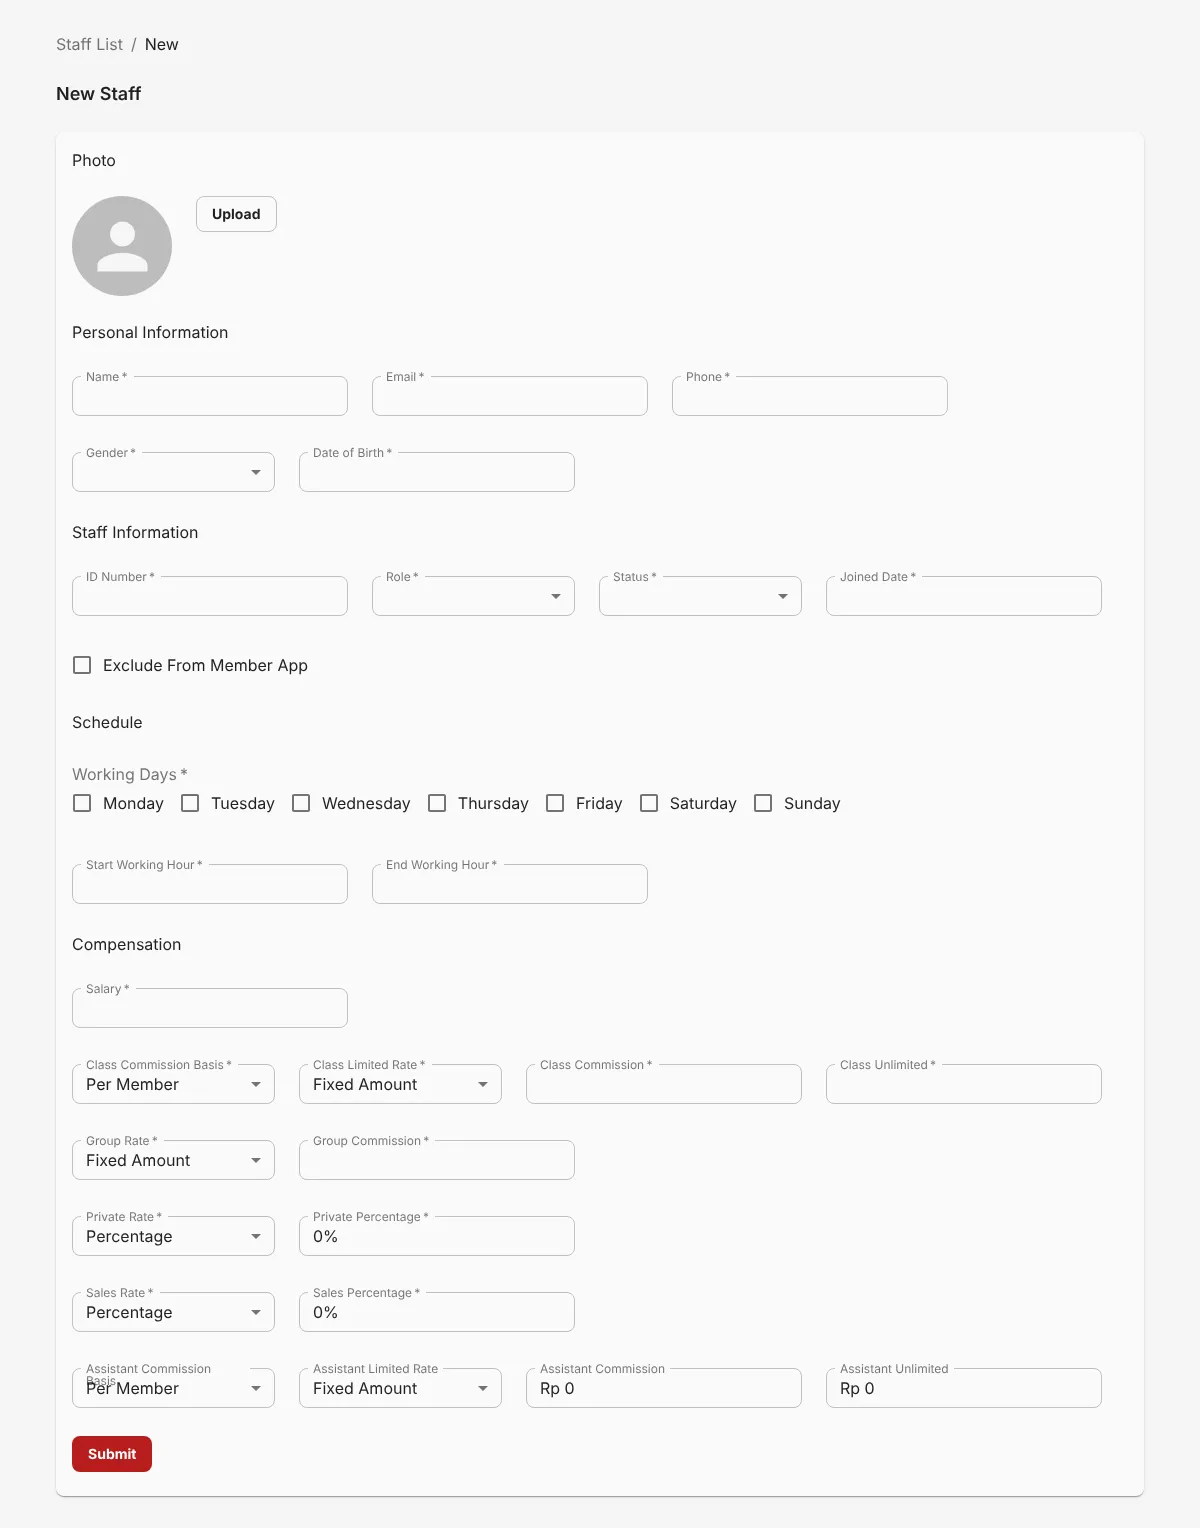The height and width of the screenshot is (1528, 1200).
Task: Click the Compensation section heading
Action: [x=127, y=944]
